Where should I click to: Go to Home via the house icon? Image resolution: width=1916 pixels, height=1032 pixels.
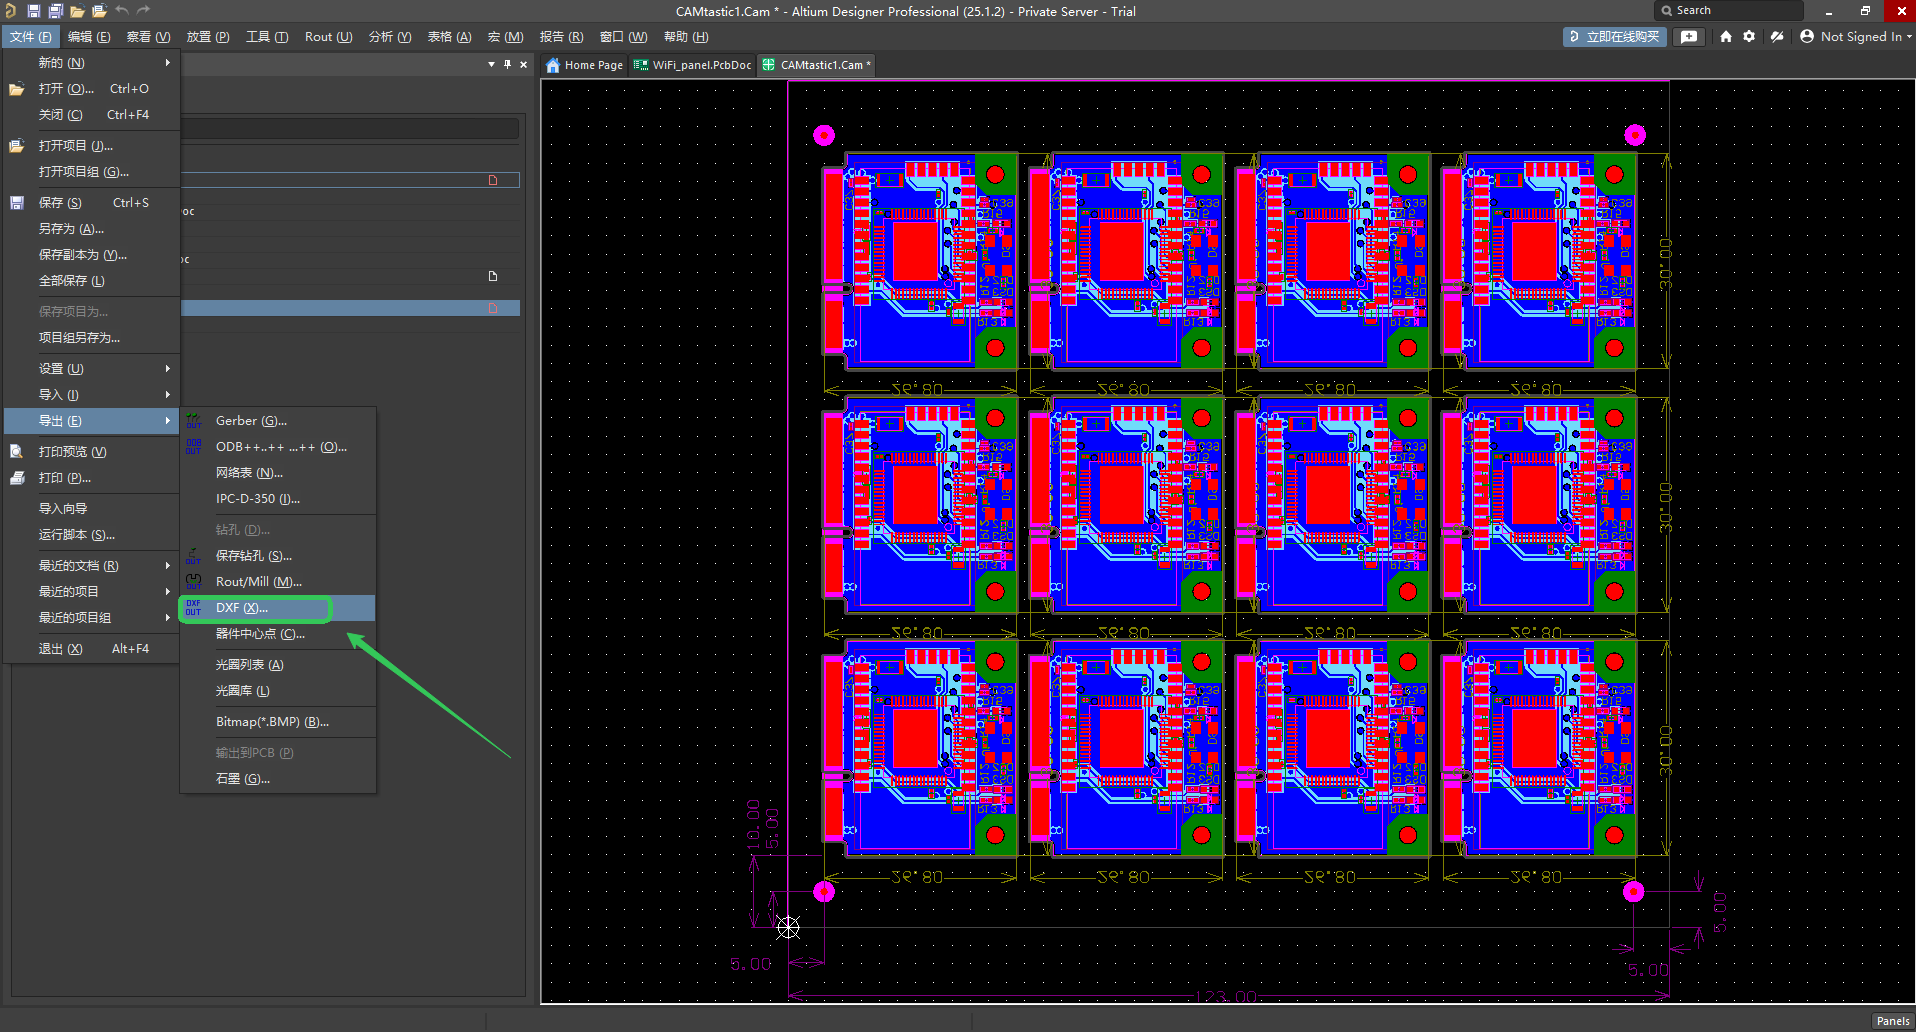click(1725, 37)
